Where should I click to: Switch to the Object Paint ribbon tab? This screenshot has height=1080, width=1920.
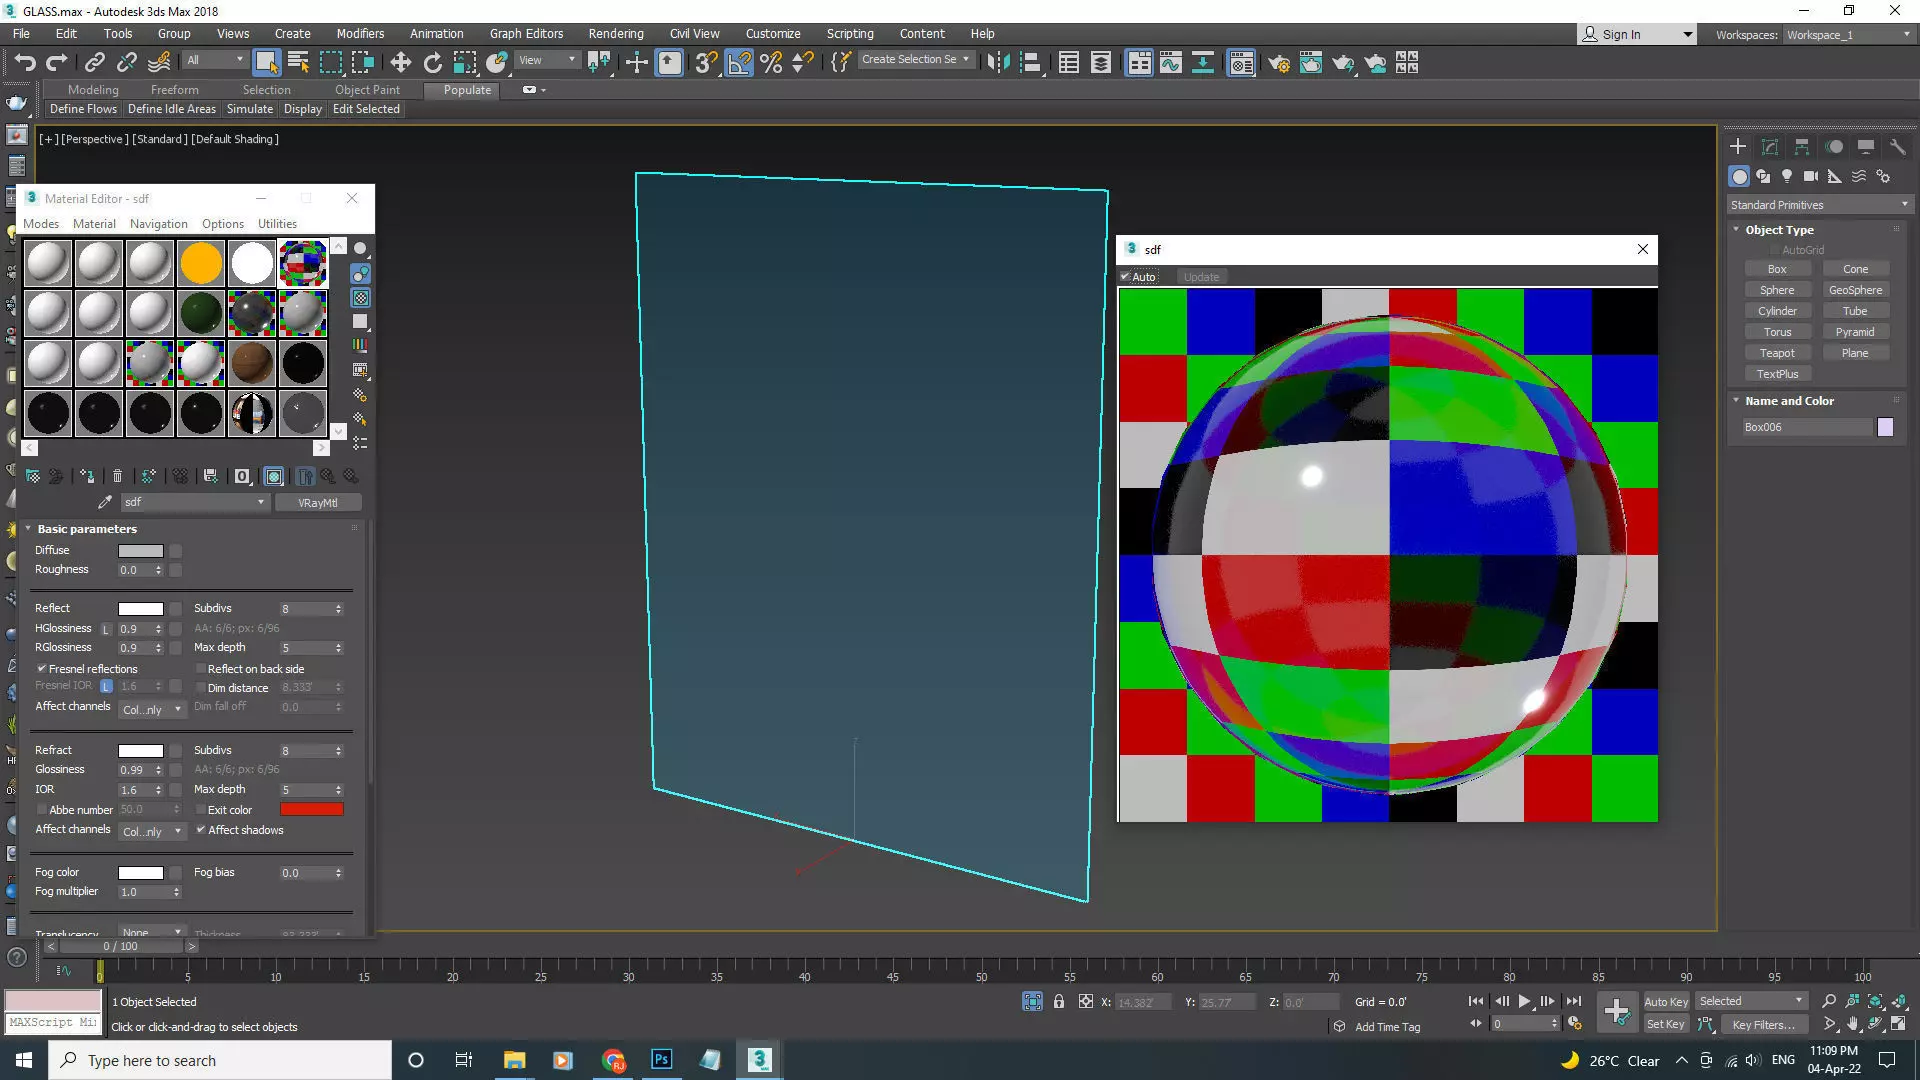tap(367, 89)
